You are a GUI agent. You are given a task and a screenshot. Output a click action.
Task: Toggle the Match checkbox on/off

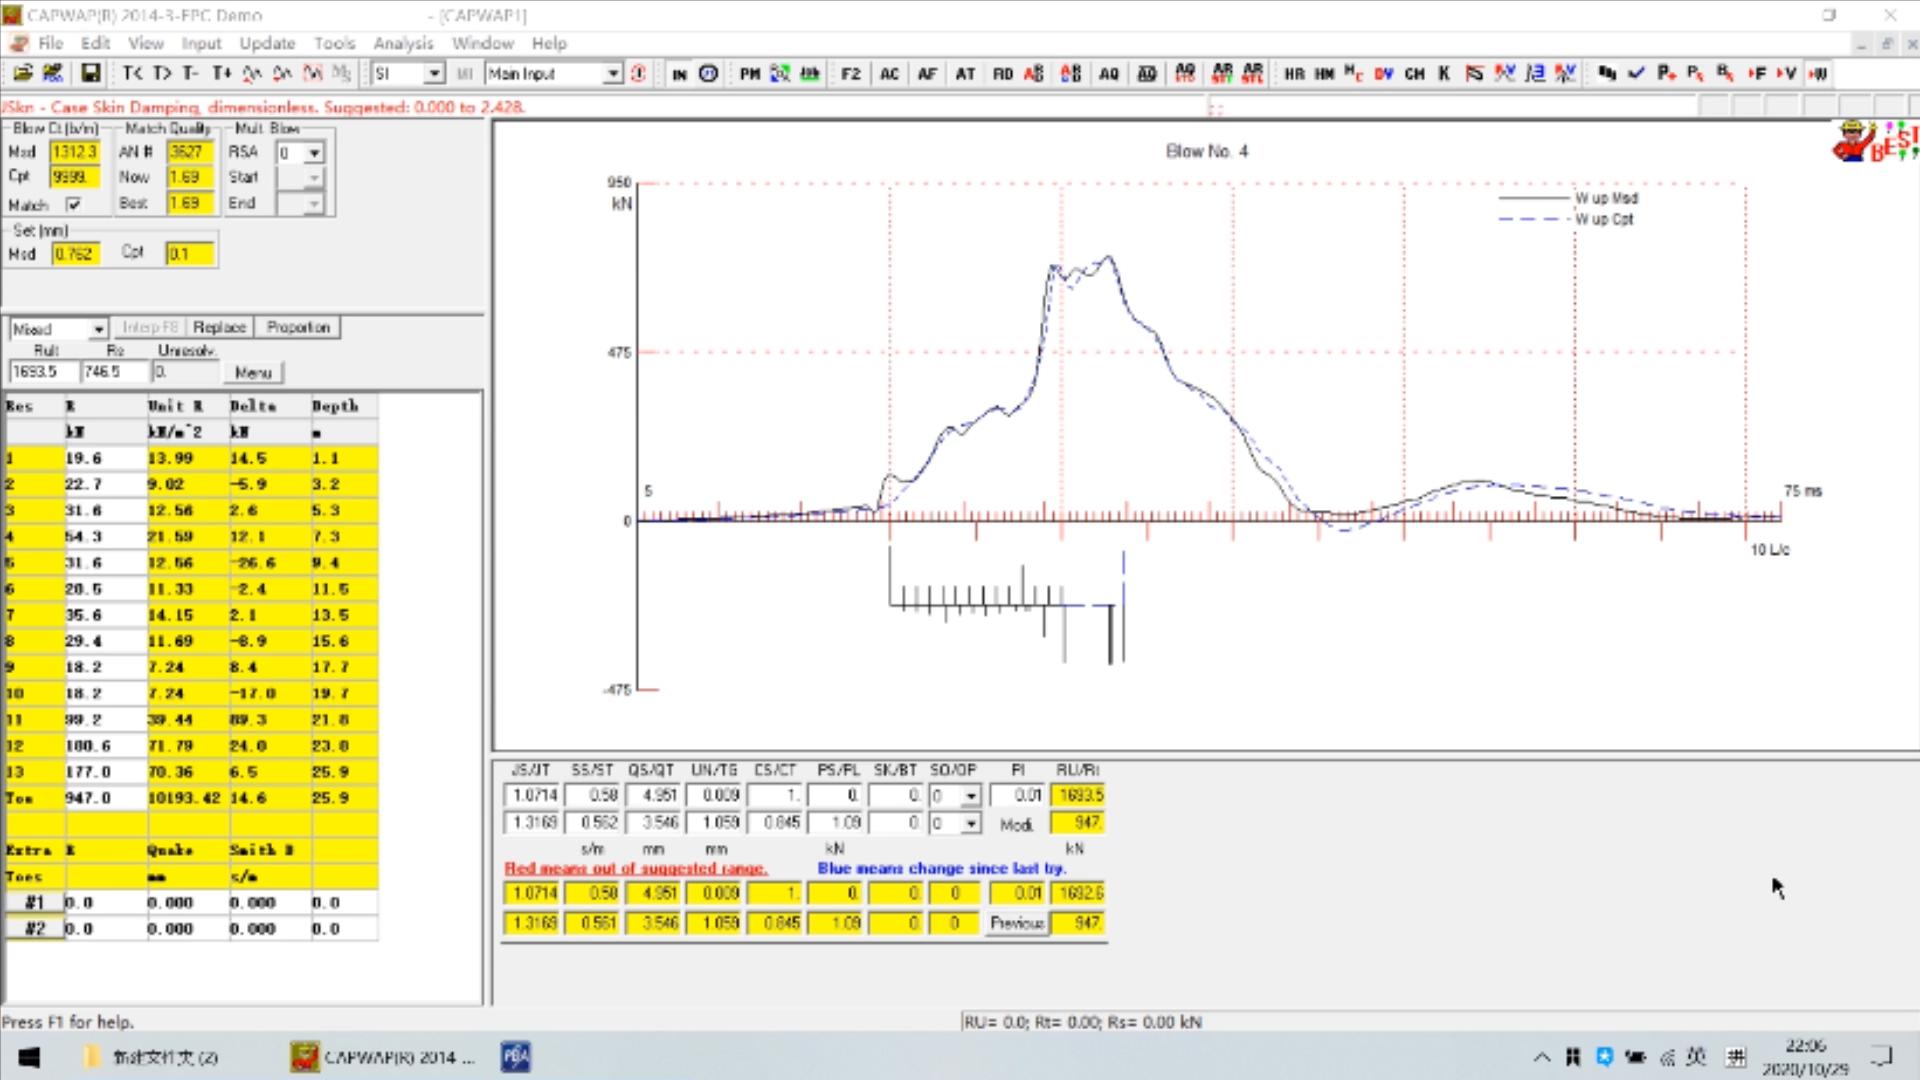pos(73,203)
